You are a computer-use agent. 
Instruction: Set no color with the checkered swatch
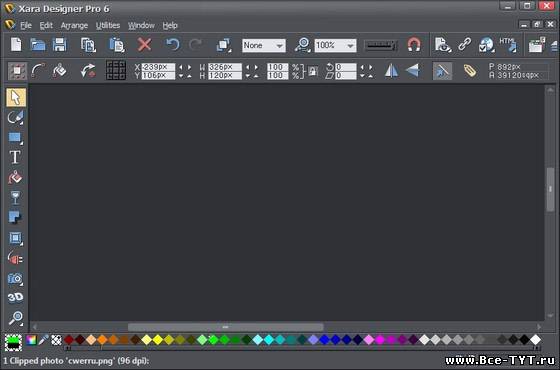pos(56,340)
